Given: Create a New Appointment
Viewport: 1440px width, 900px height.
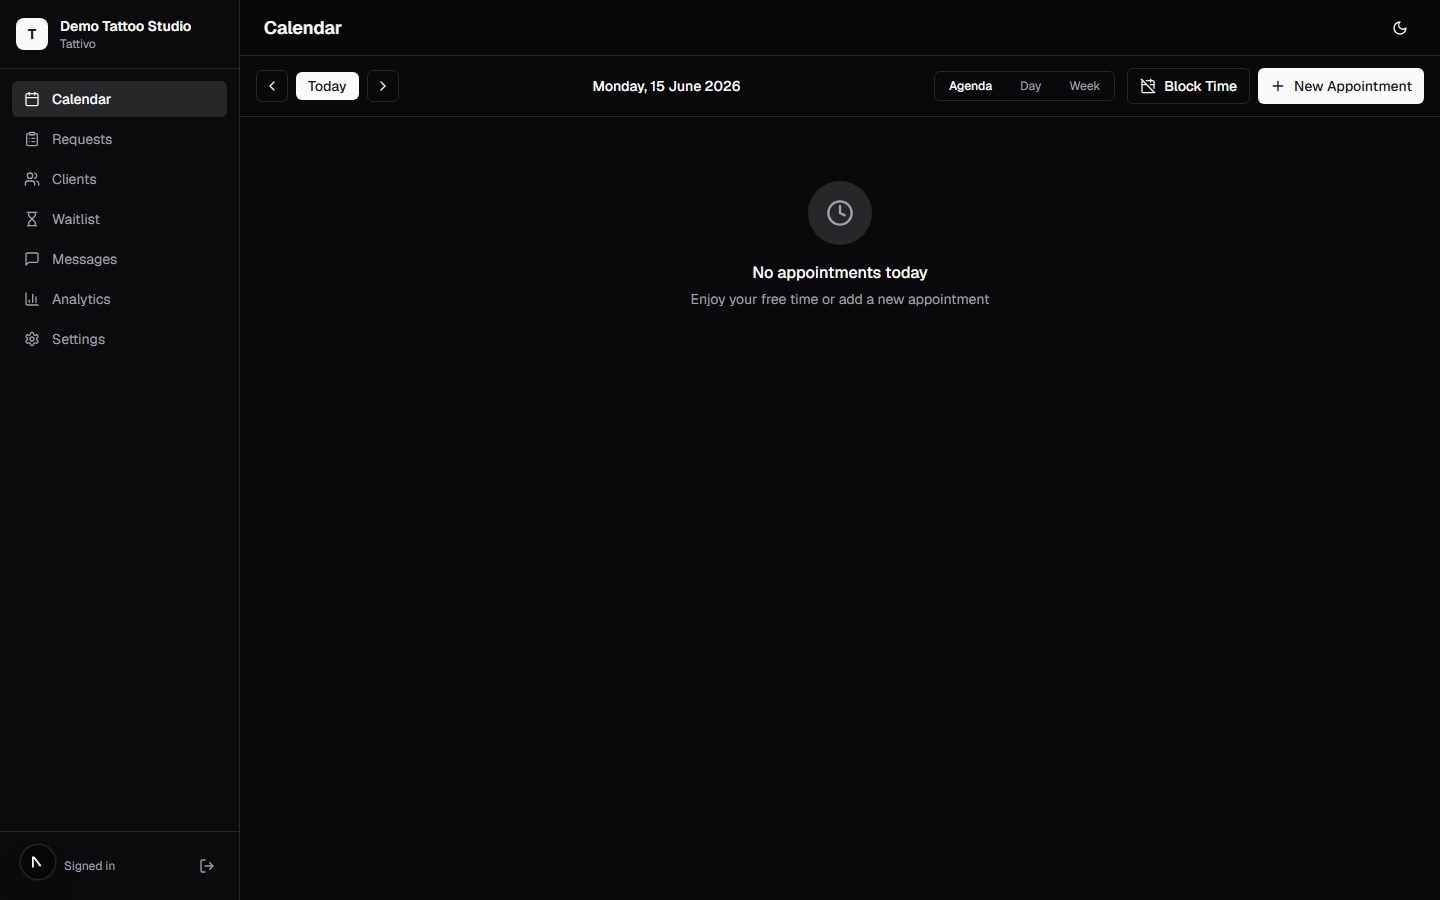Looking at the screenshot, I should pos(1341,86).
